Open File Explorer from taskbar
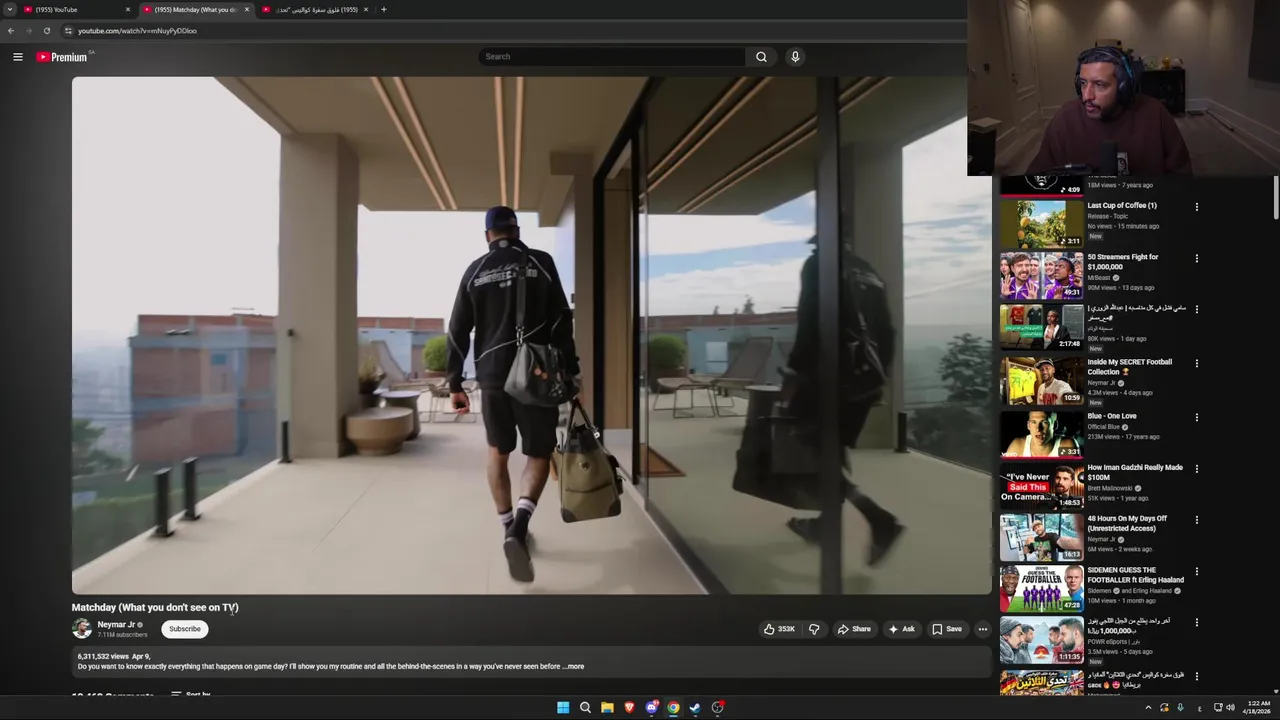1280x720 pixels. (607, 708)
